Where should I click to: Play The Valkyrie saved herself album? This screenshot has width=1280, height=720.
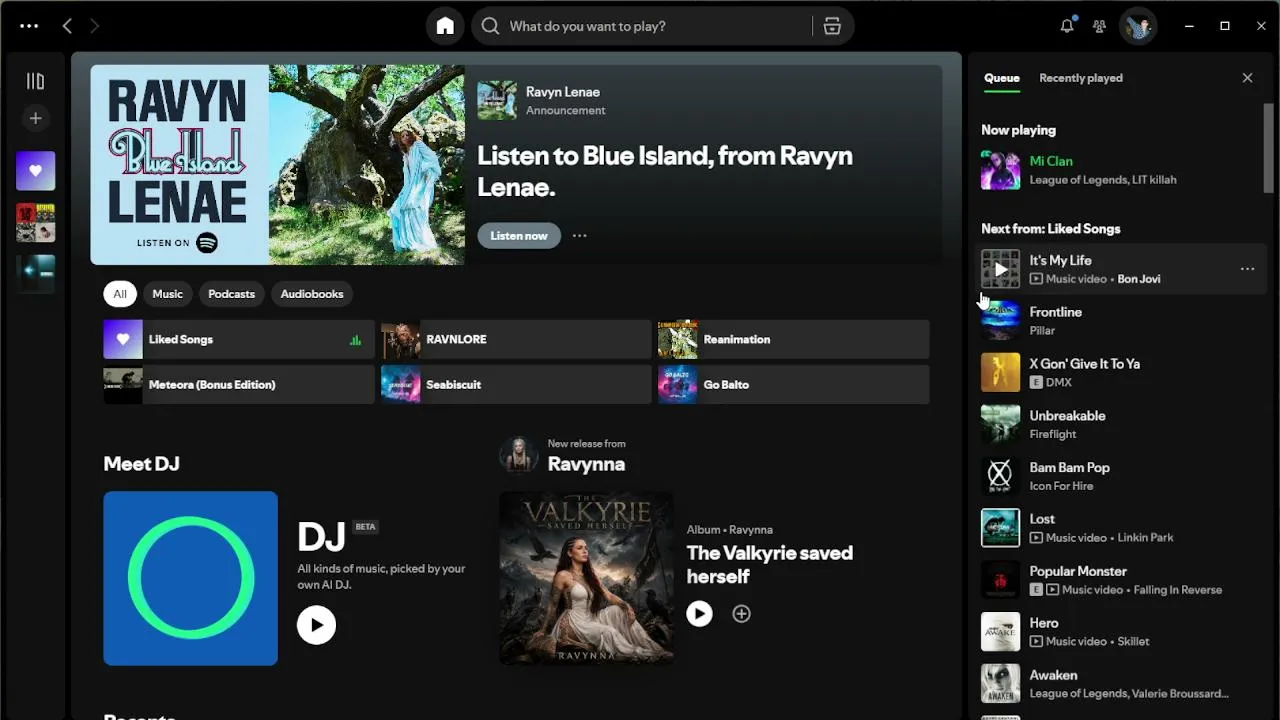pyautogui.click(x=699, y=614)
